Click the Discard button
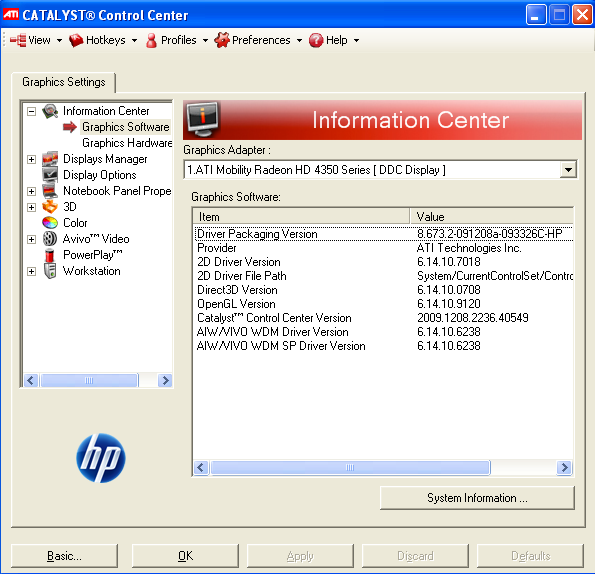The image size is (595, 574). 415,556
